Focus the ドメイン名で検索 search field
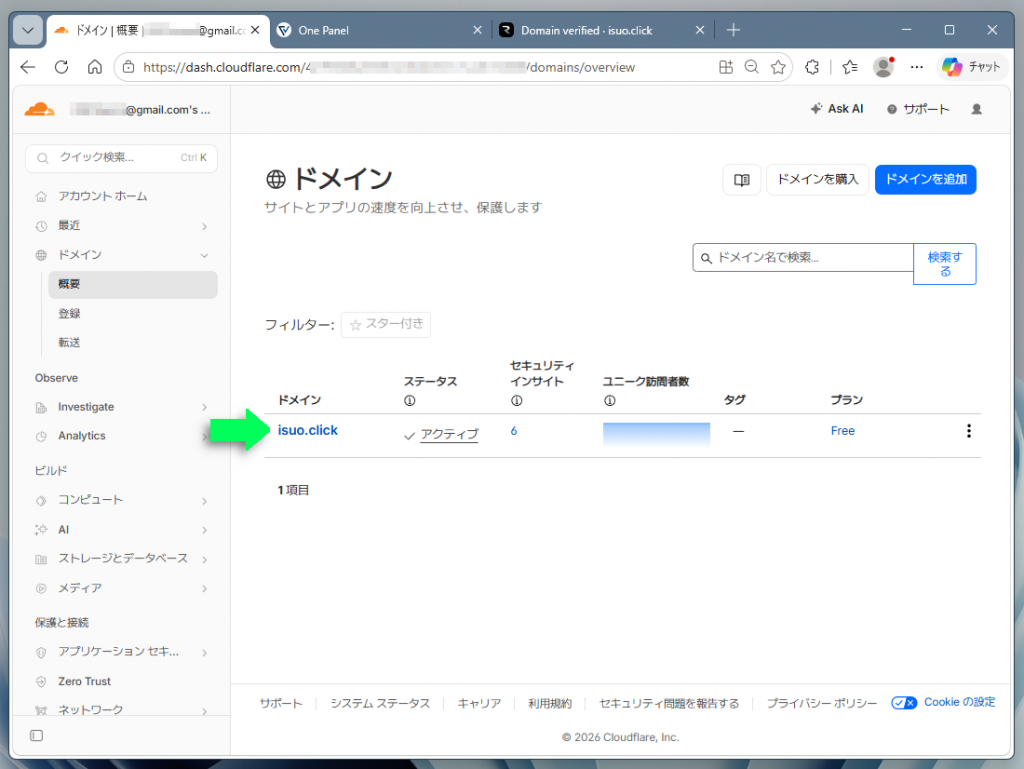The width and height of the screenshot is (1024, 769). pos(803,257)
